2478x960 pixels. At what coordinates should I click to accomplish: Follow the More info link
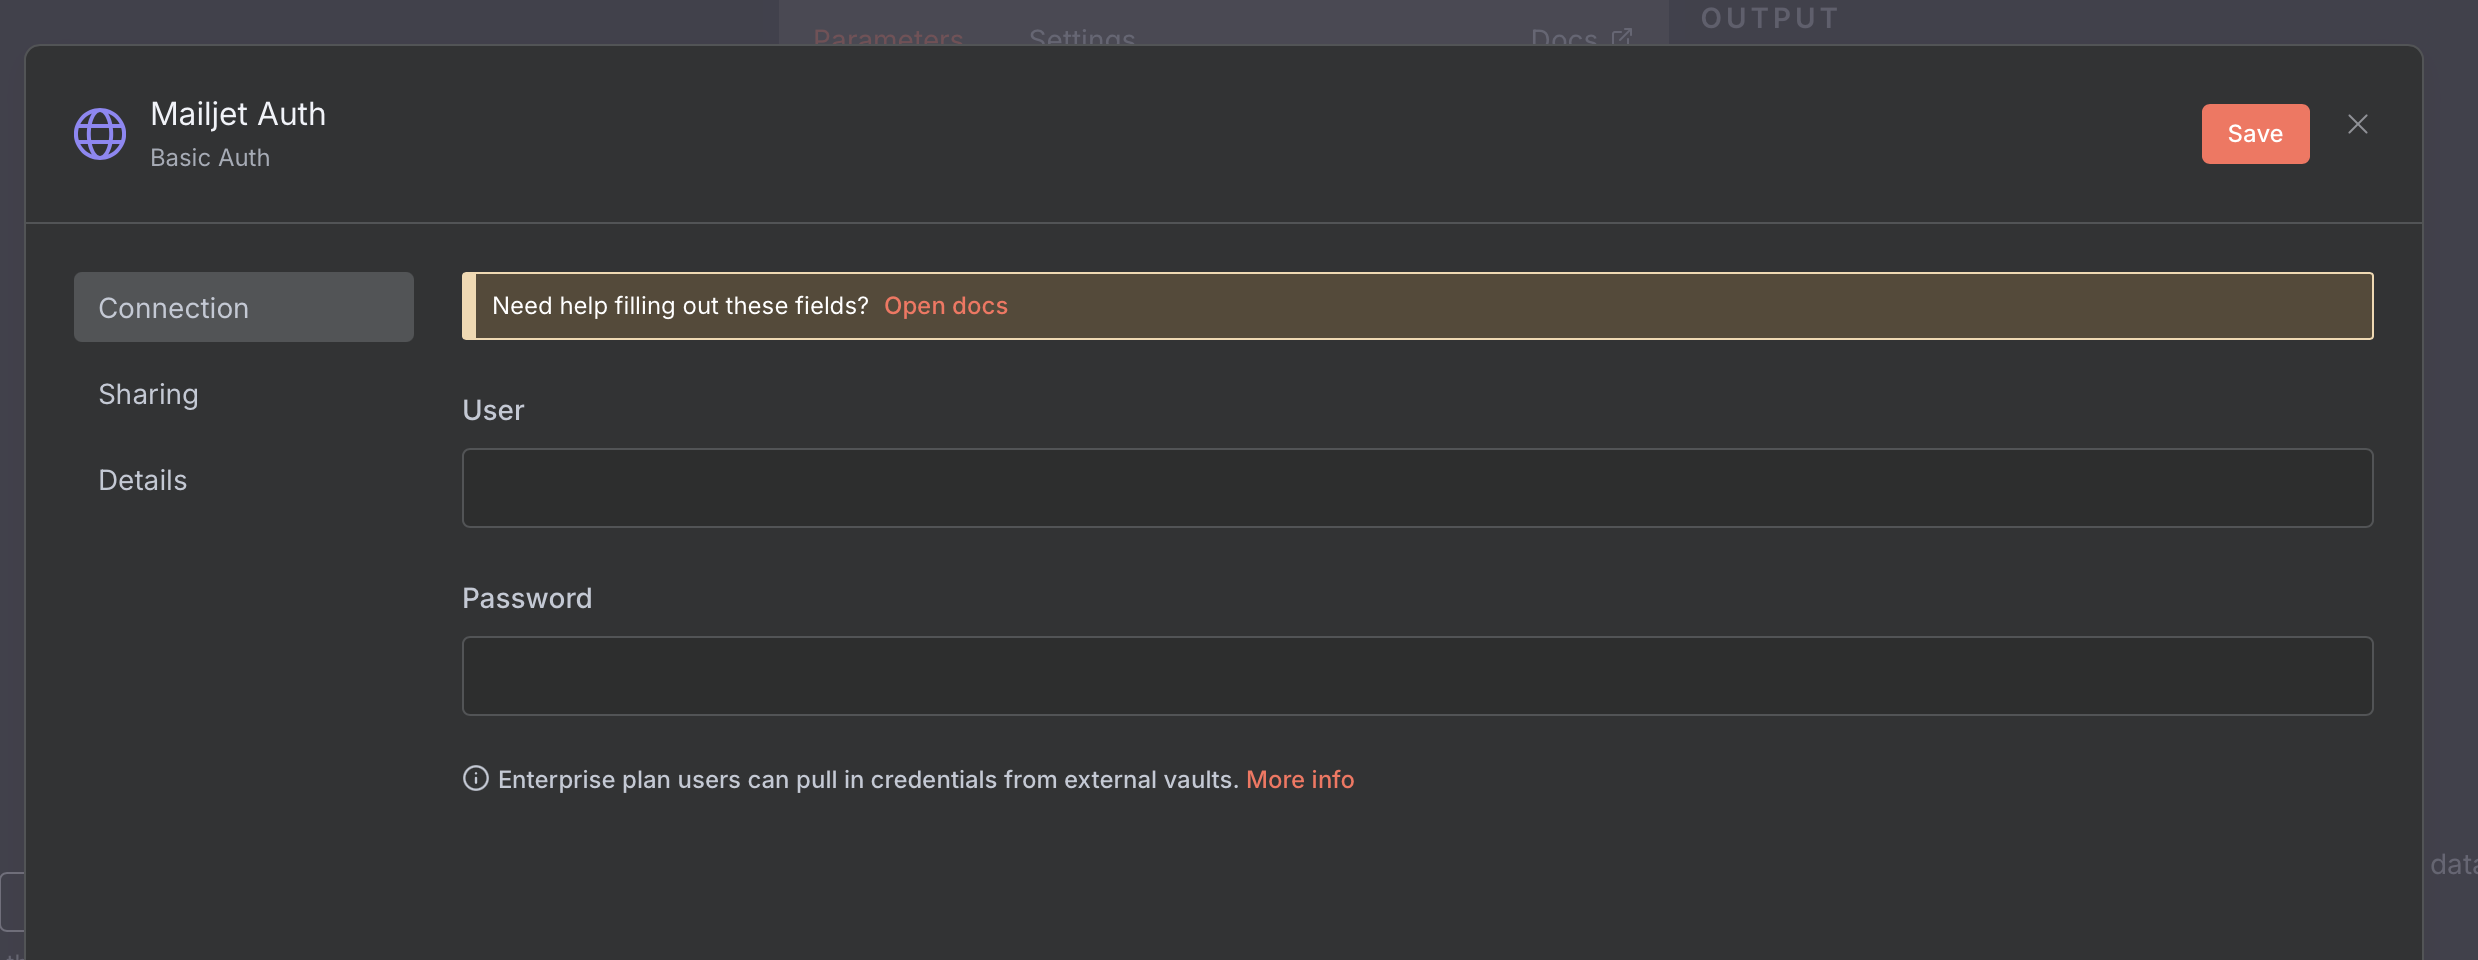point(1300,779)
